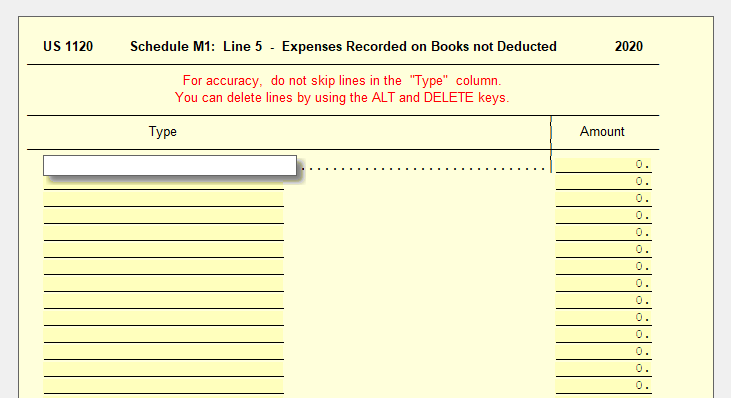Click the active first Type input box
Screen dimensions: 731x398
pyautogui.click(x=170, y=165)
